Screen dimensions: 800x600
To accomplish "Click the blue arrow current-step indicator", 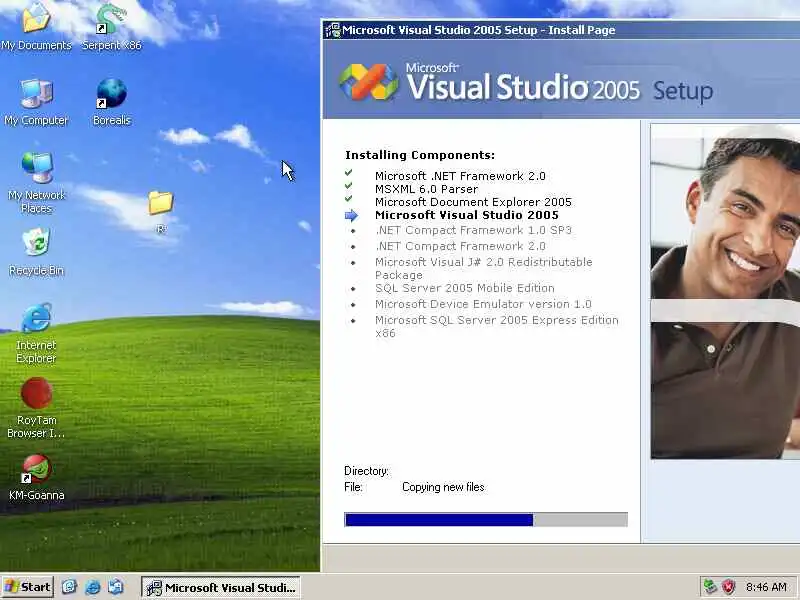I will click(x=352, y=216).
